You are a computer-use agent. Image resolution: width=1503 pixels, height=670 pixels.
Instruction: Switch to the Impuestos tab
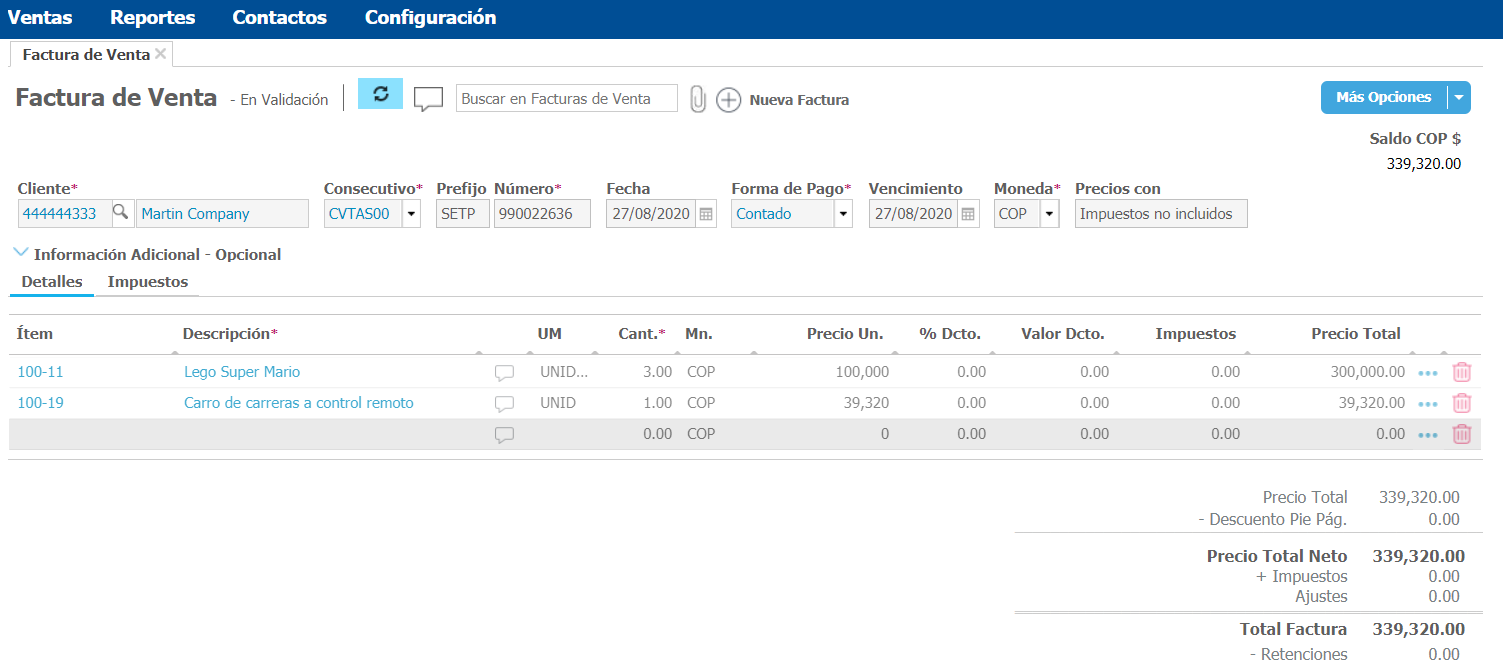point(148,282)
